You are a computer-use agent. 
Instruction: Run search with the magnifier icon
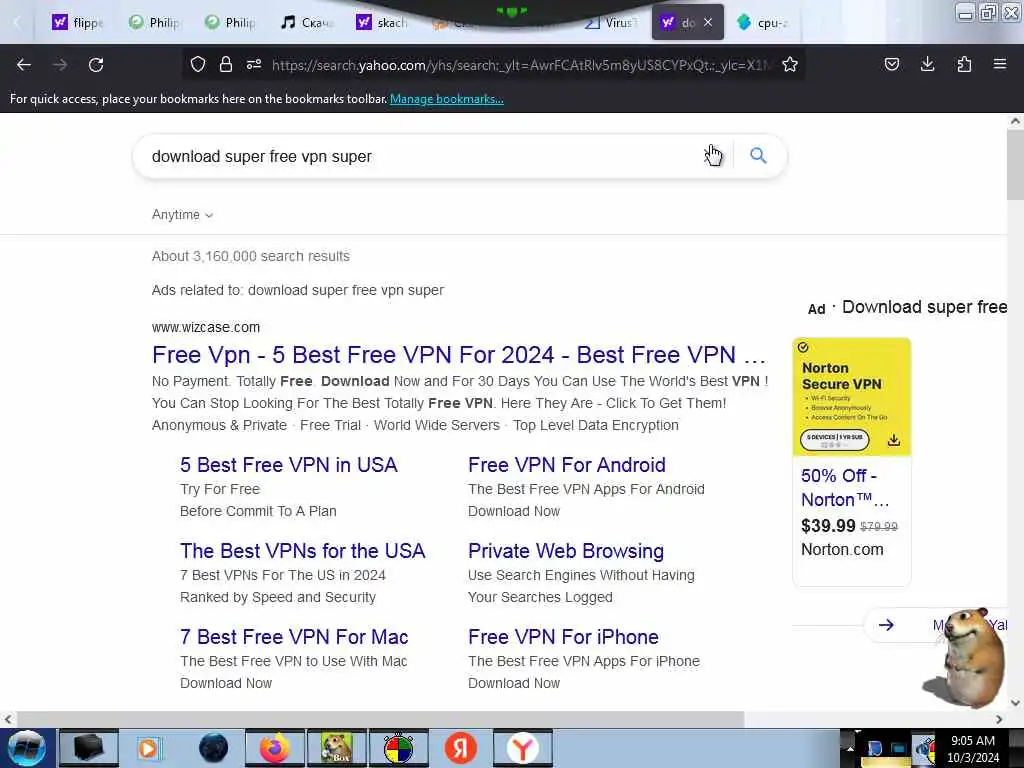pos(758,155)
